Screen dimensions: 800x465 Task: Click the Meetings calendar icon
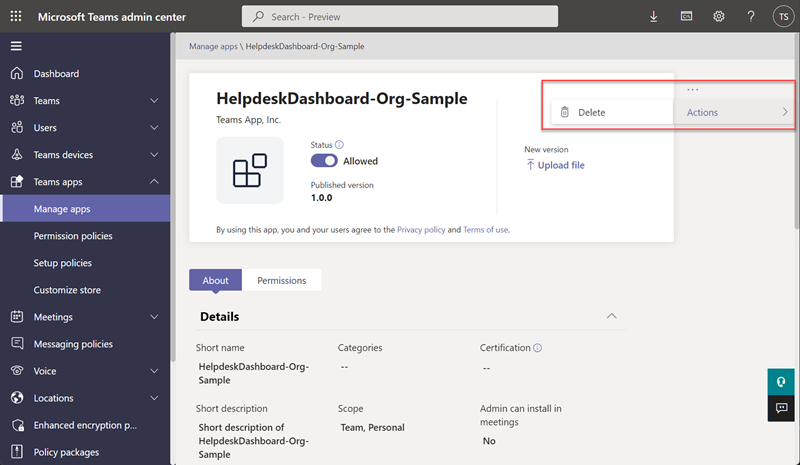pyautogui.click(x=17, y=316)
